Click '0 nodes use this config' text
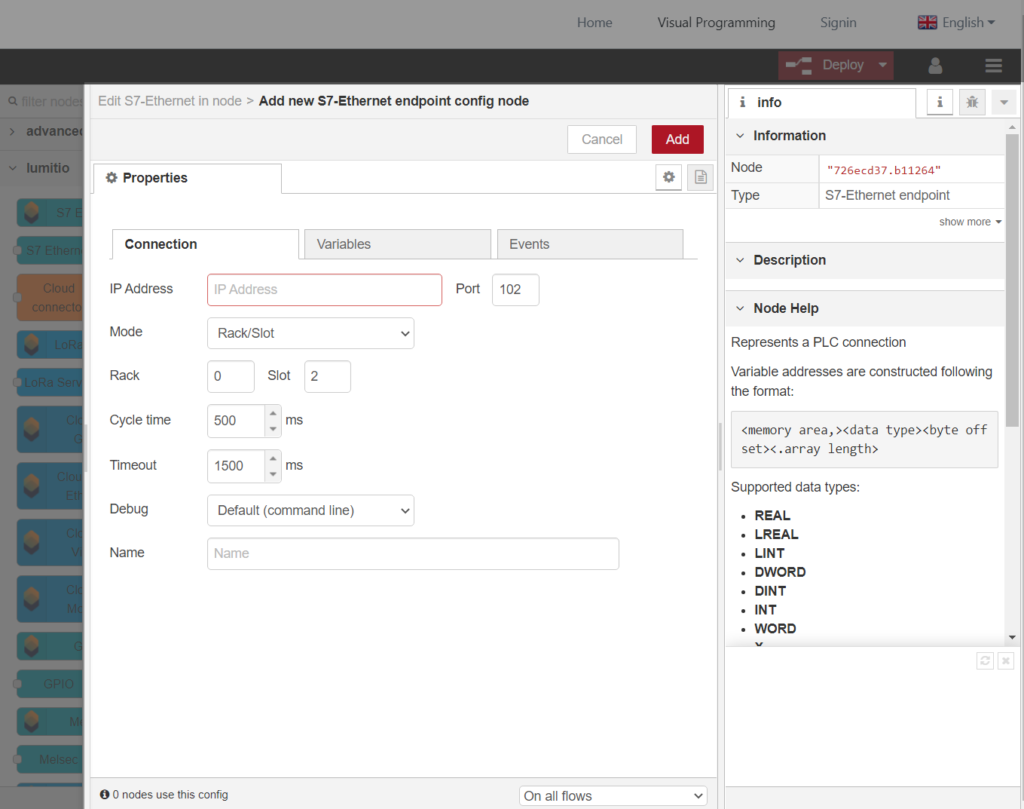 point(170,795)
